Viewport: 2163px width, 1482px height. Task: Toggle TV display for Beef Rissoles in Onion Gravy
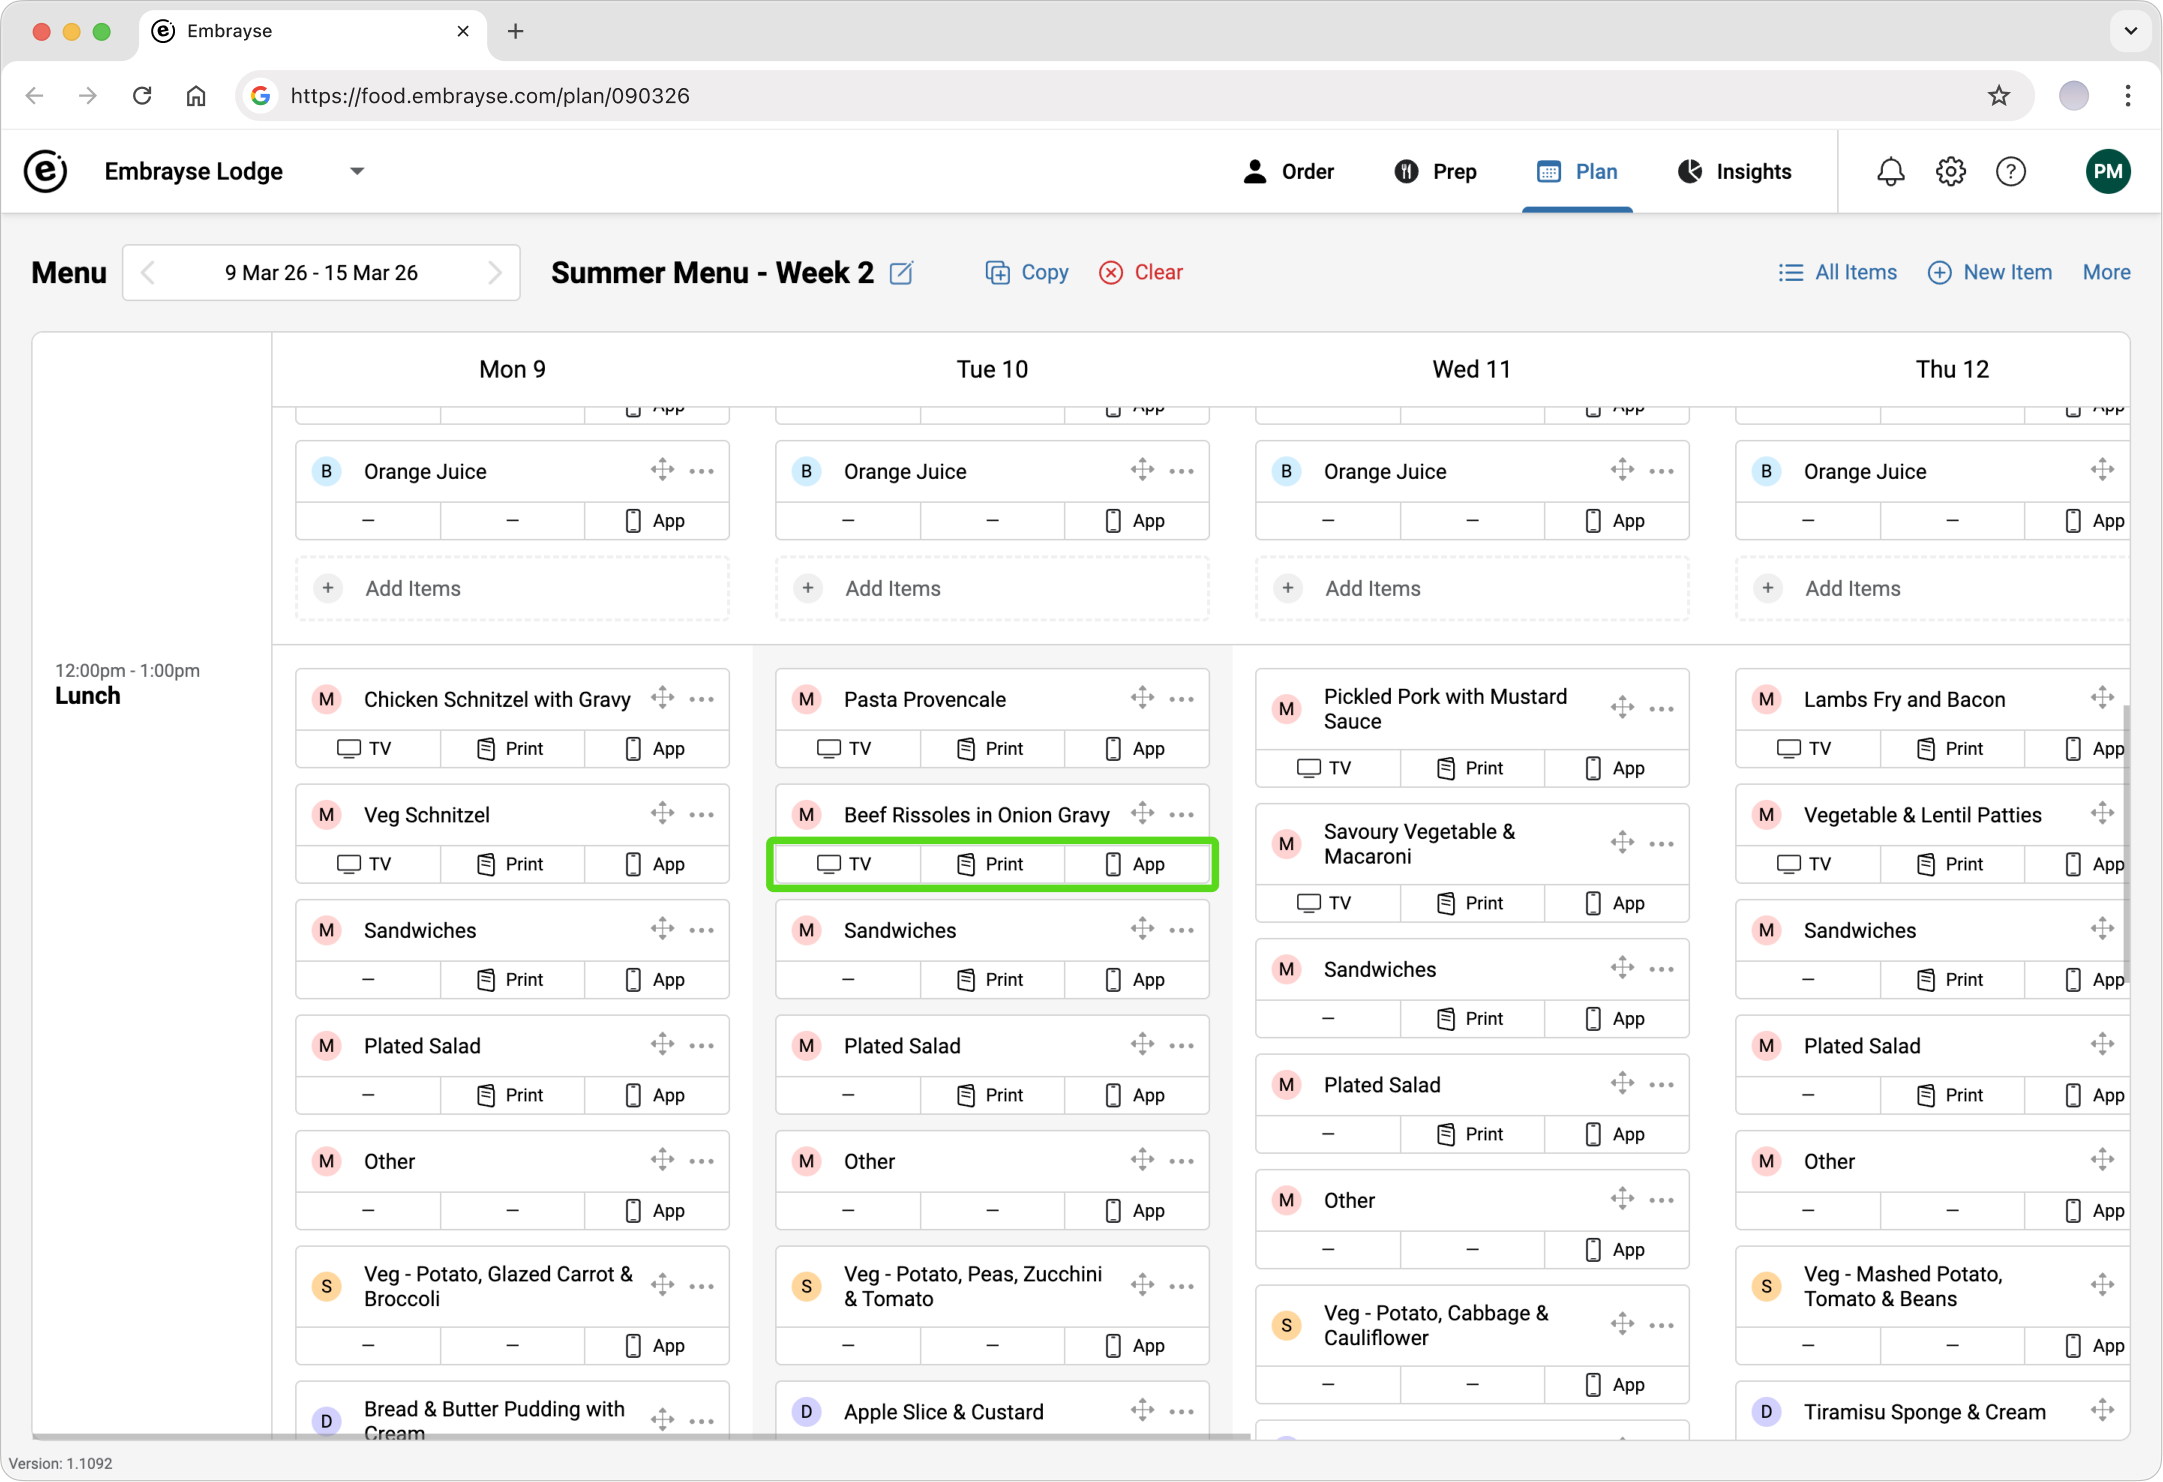coord(845,864)
